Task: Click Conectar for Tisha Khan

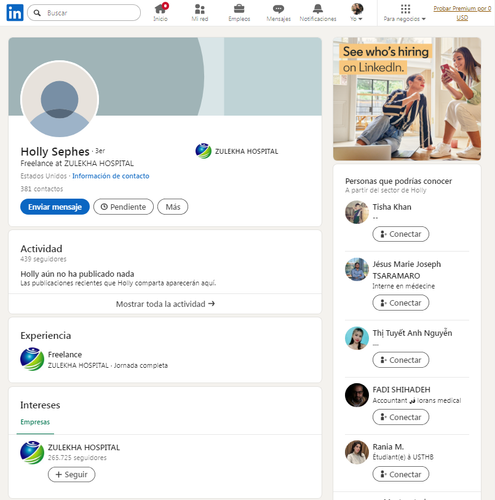Action: 401,234
